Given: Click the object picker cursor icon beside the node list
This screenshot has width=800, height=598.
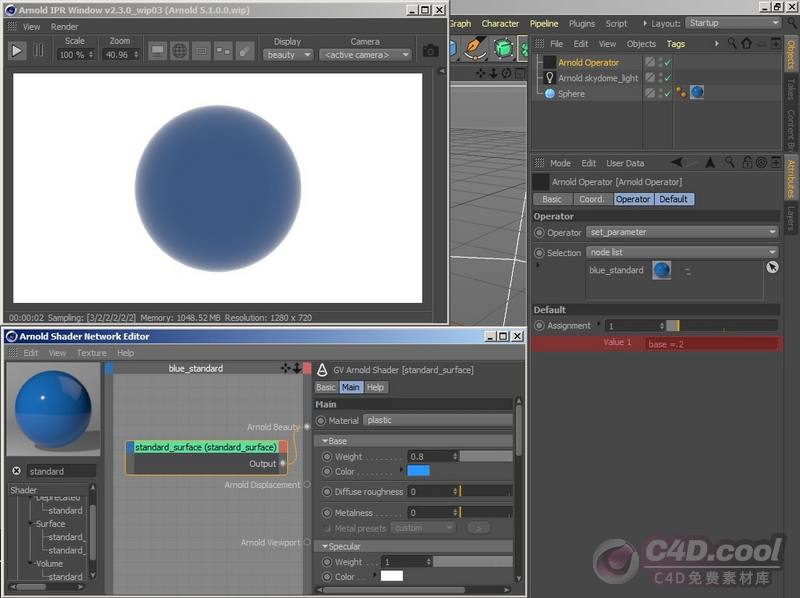Looking at the screenshot, I should point(772,267).
